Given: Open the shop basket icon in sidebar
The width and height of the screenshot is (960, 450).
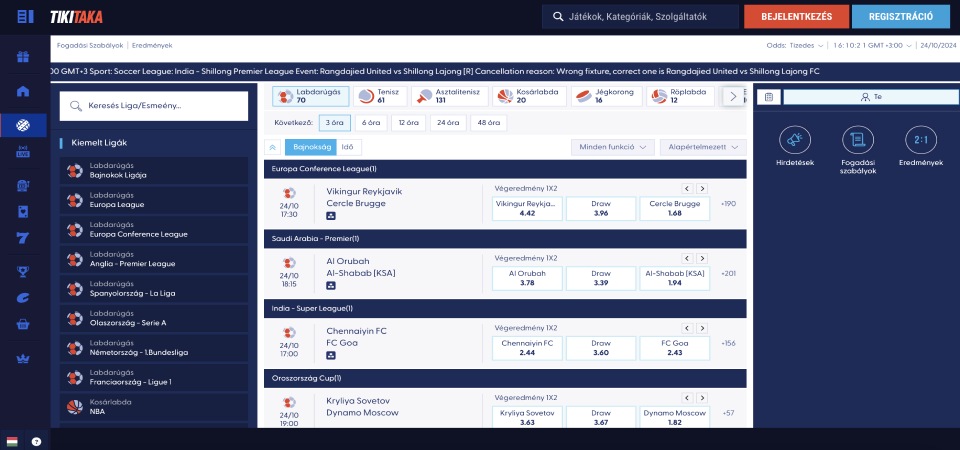Looking at the screenshot, I should (23, 324).
